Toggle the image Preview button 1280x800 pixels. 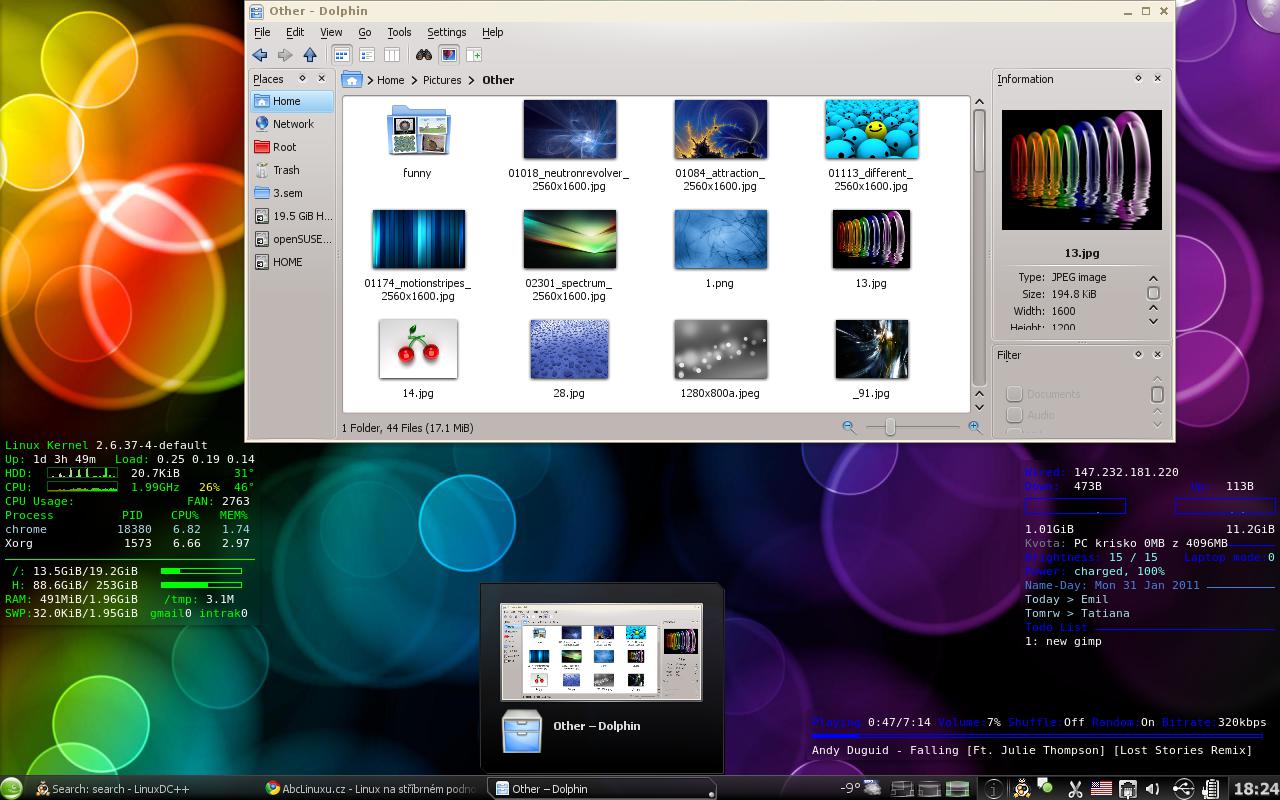[x=449, y=55]
